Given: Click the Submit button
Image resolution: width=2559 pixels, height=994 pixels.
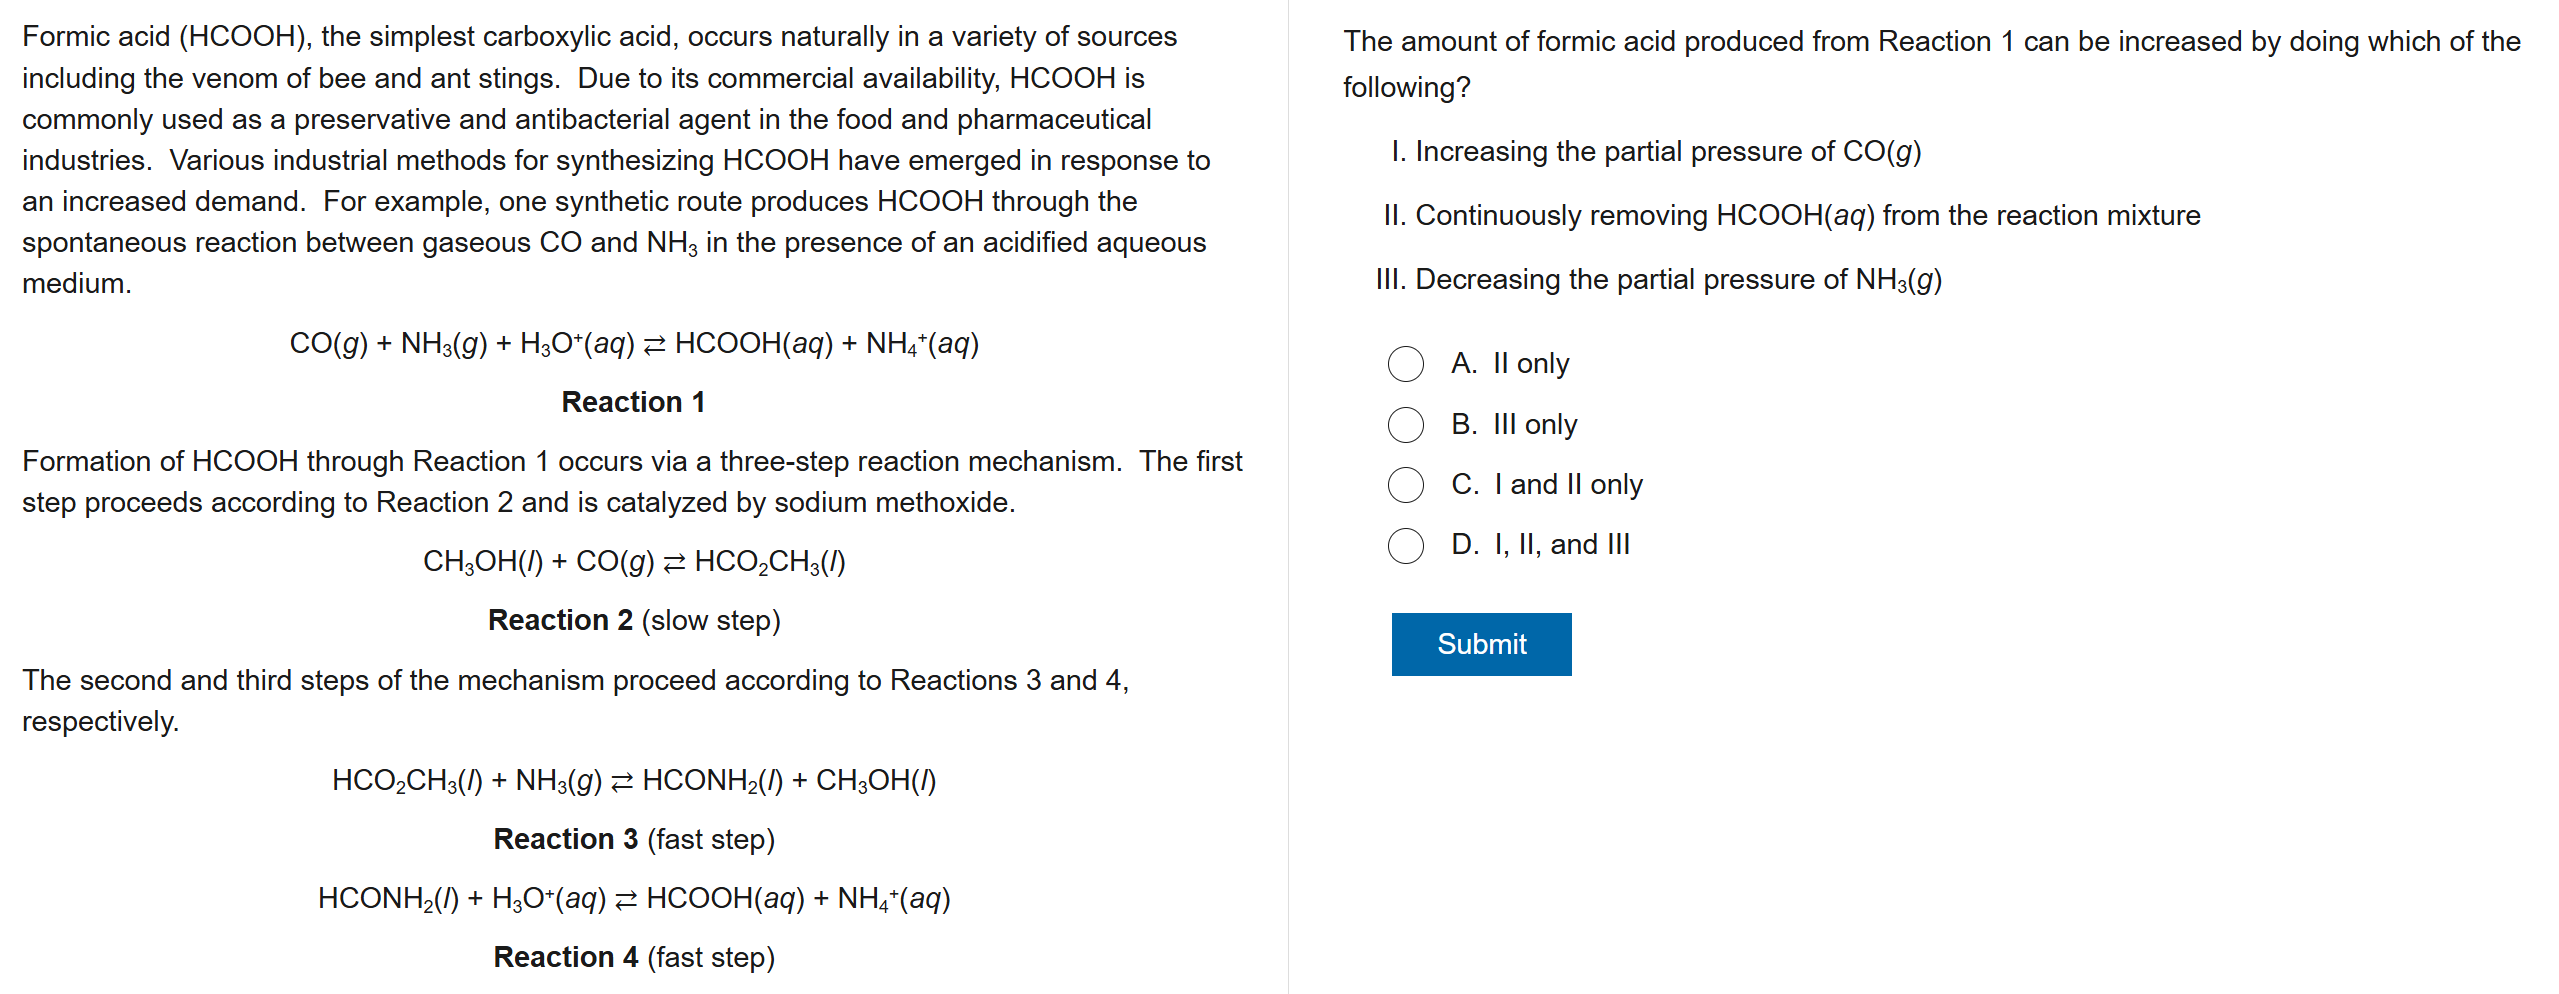Looking at the screenshot, I should (x=1480, y=644).
